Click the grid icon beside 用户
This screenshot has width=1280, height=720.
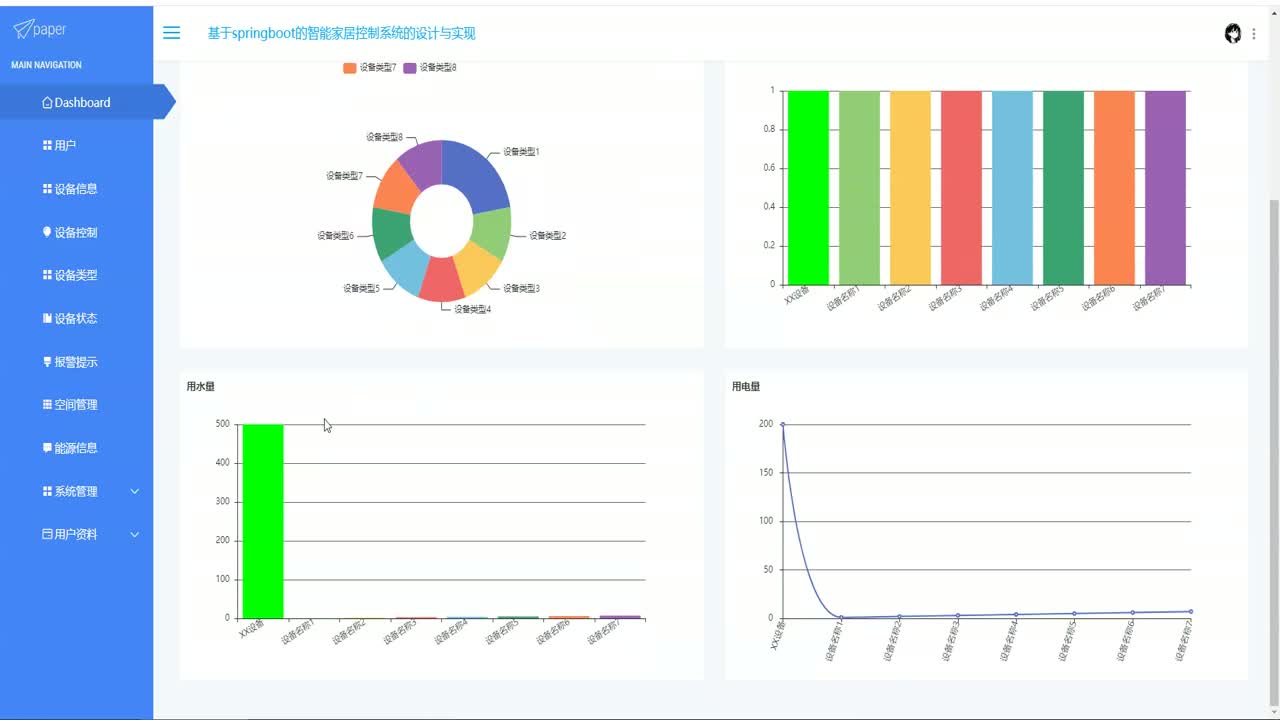(x=47, y=145)
